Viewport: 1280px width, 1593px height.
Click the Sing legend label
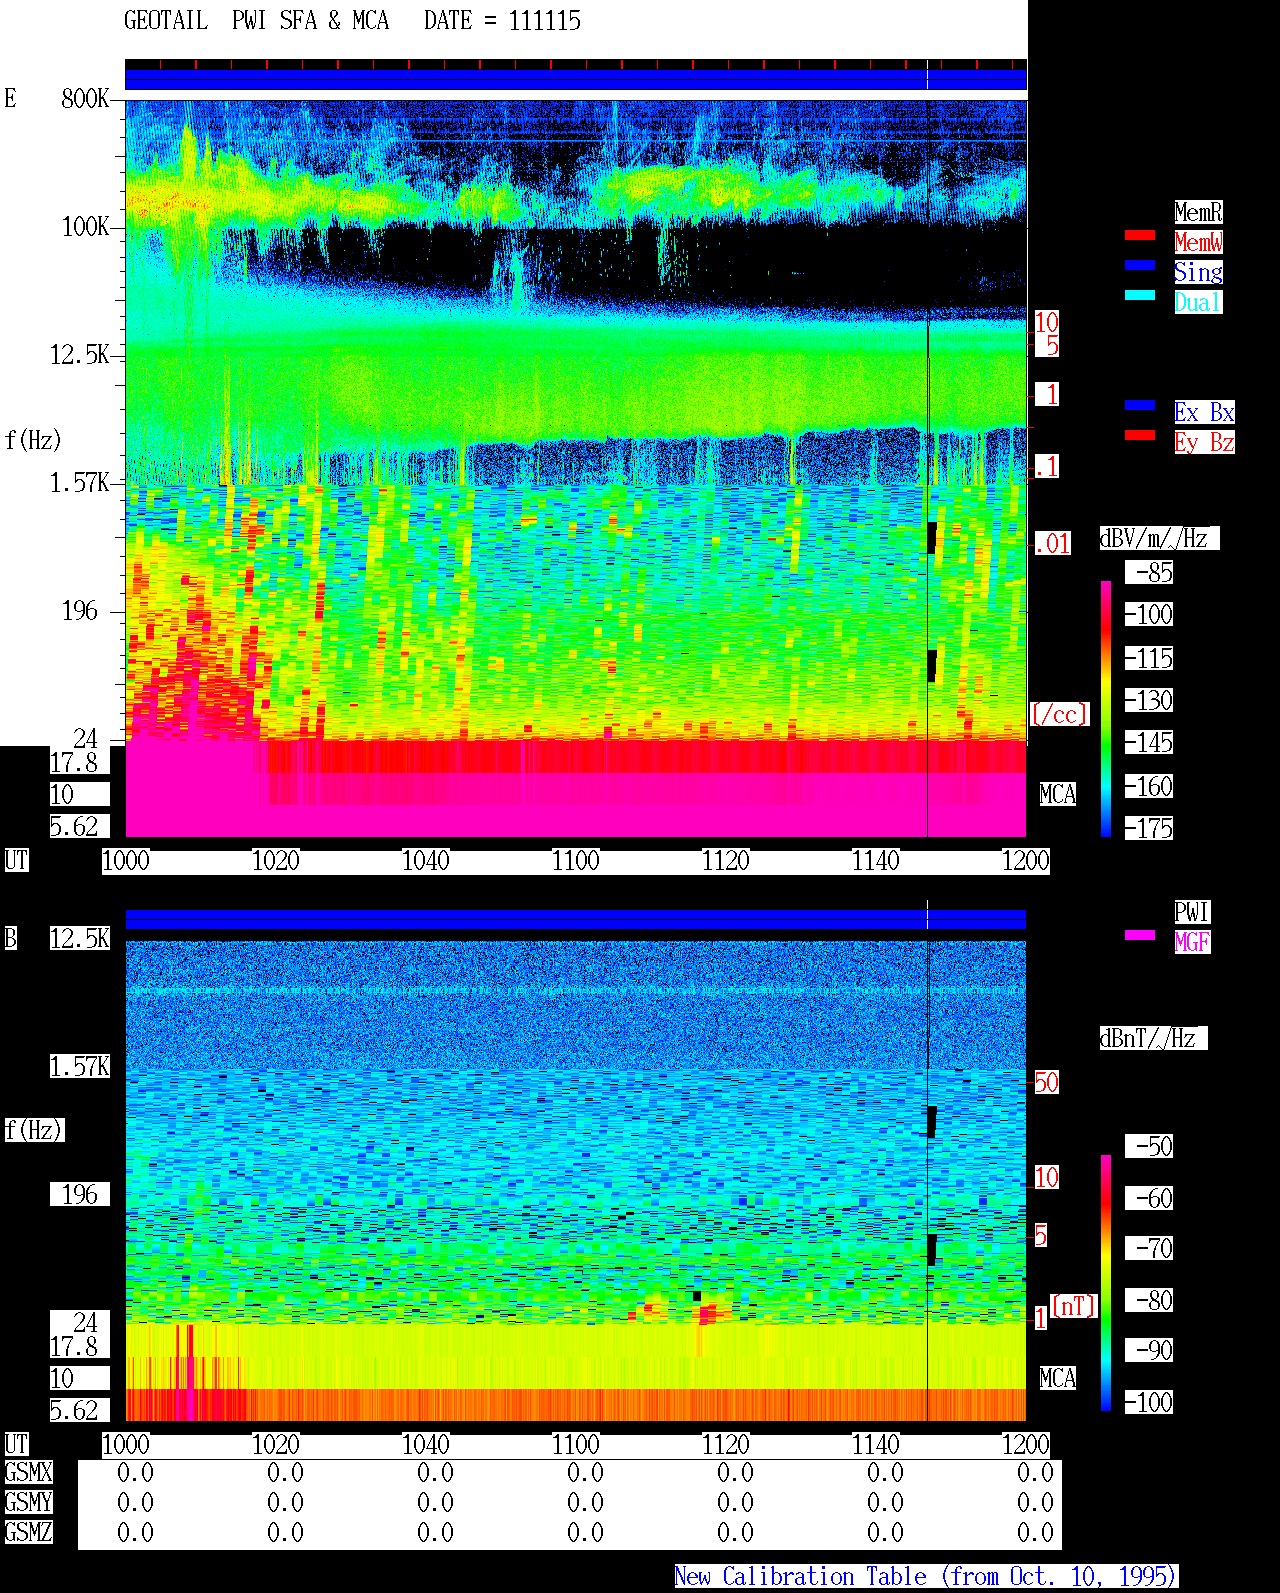coord(1198,272)
